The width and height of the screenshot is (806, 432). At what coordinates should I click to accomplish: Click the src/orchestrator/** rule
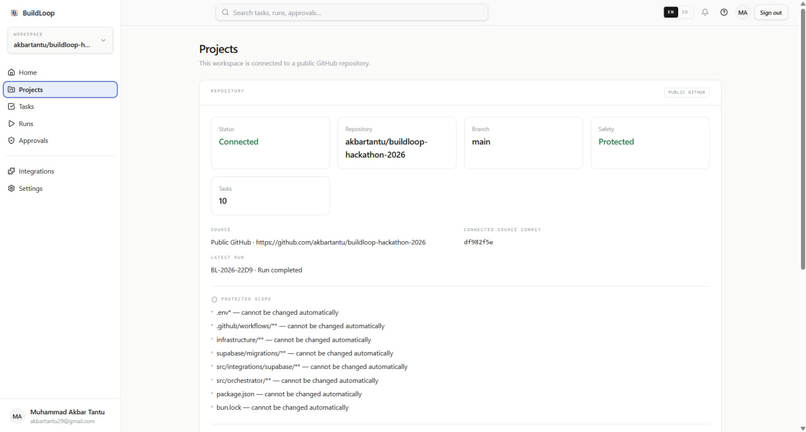pos(297,381)
